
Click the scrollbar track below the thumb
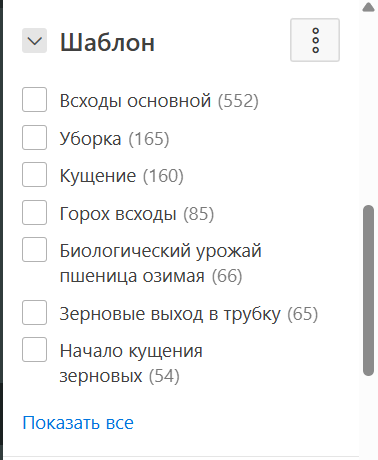(x=368, y=417)
